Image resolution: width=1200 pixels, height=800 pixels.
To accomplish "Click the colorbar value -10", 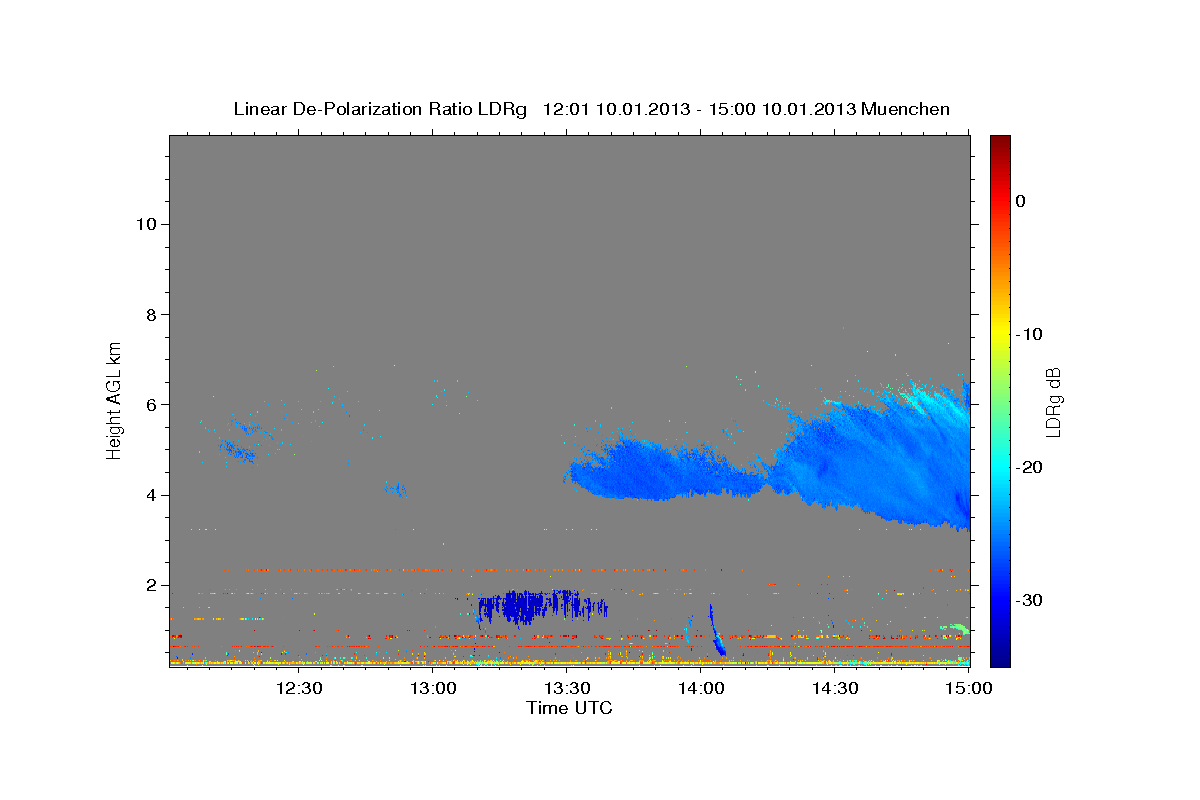I will (1029, 334).
